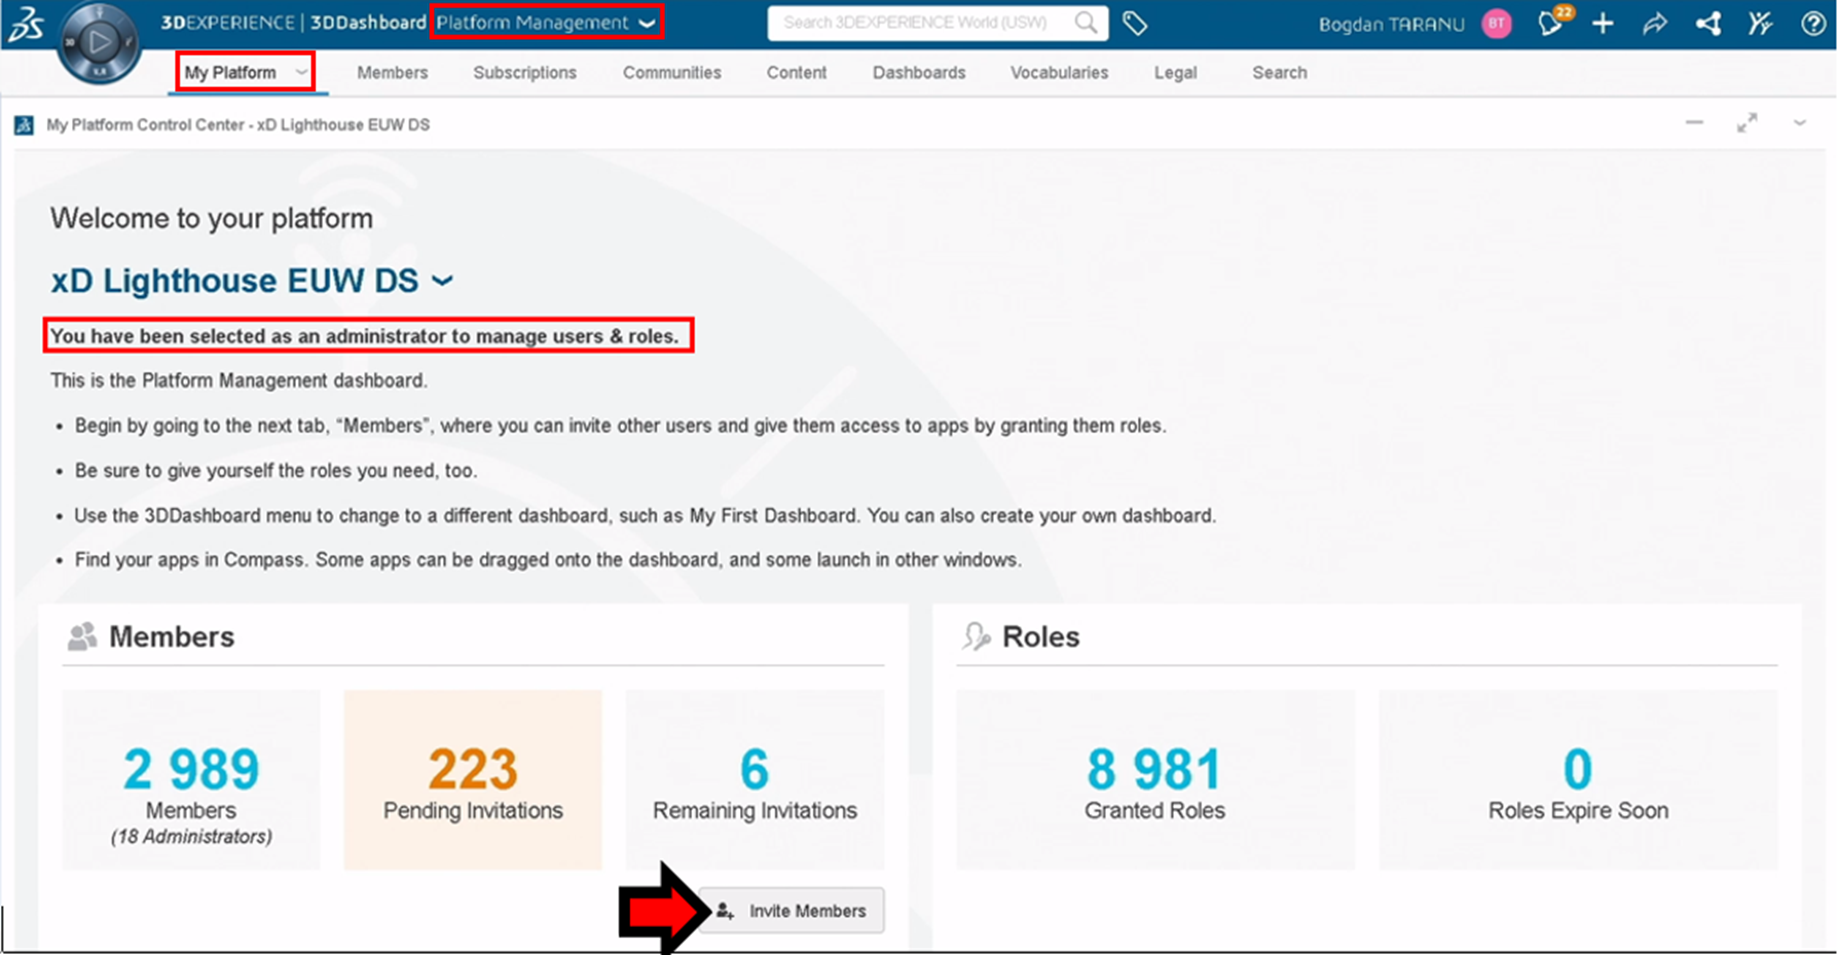Image resolution: width=1838 pixels, height=955 pixels.
Task: Click the plus Add icon
Action: coord(1603,24)
